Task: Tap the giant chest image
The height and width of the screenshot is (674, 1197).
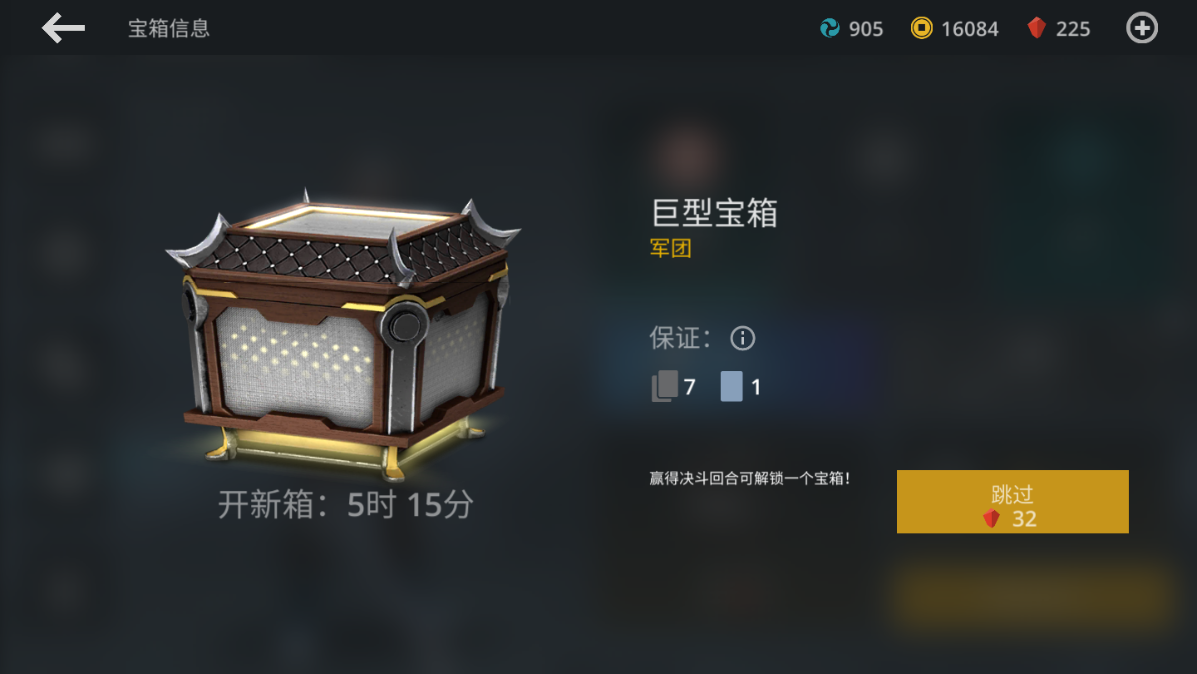Action: [x=344, y=334]
